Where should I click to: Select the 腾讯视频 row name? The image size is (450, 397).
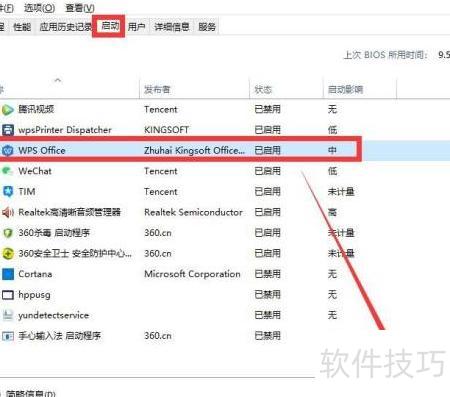36,109
